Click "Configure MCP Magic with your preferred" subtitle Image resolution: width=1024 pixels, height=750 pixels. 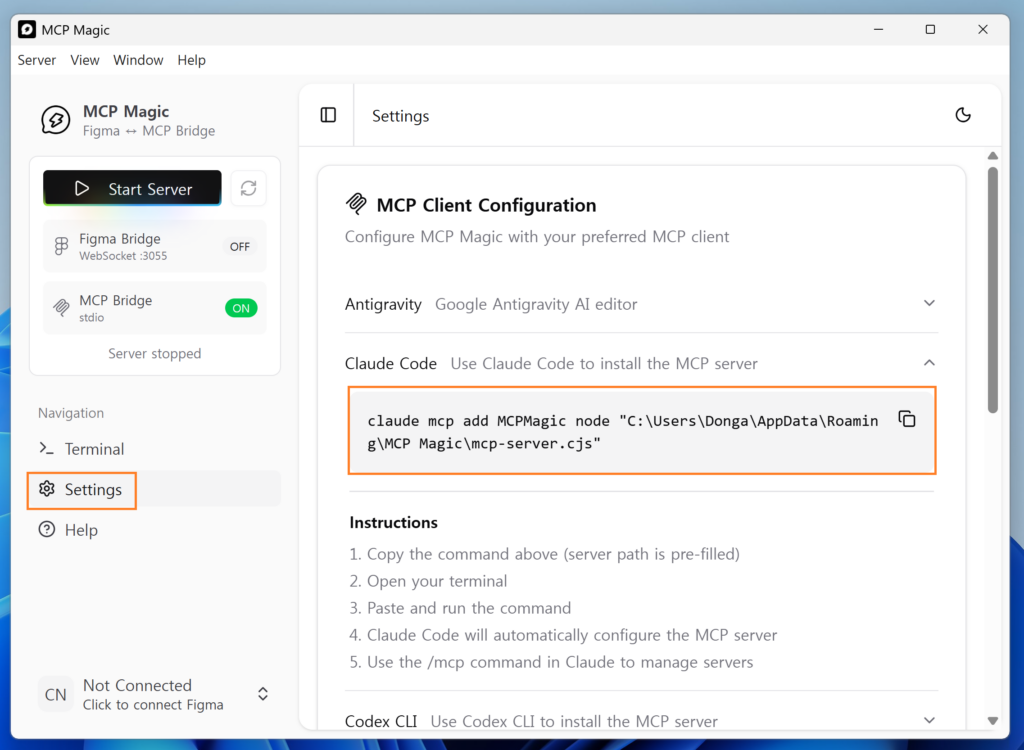click(x=537, y=236)
